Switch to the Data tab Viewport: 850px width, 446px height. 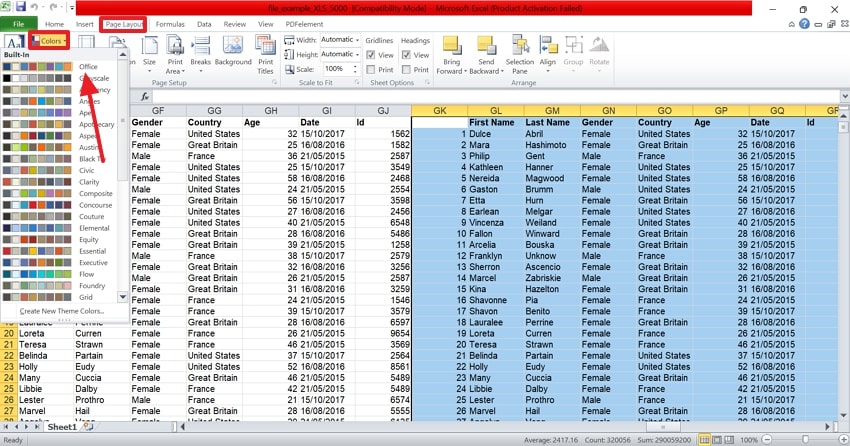pyautogui.click(x=204, y=24)
